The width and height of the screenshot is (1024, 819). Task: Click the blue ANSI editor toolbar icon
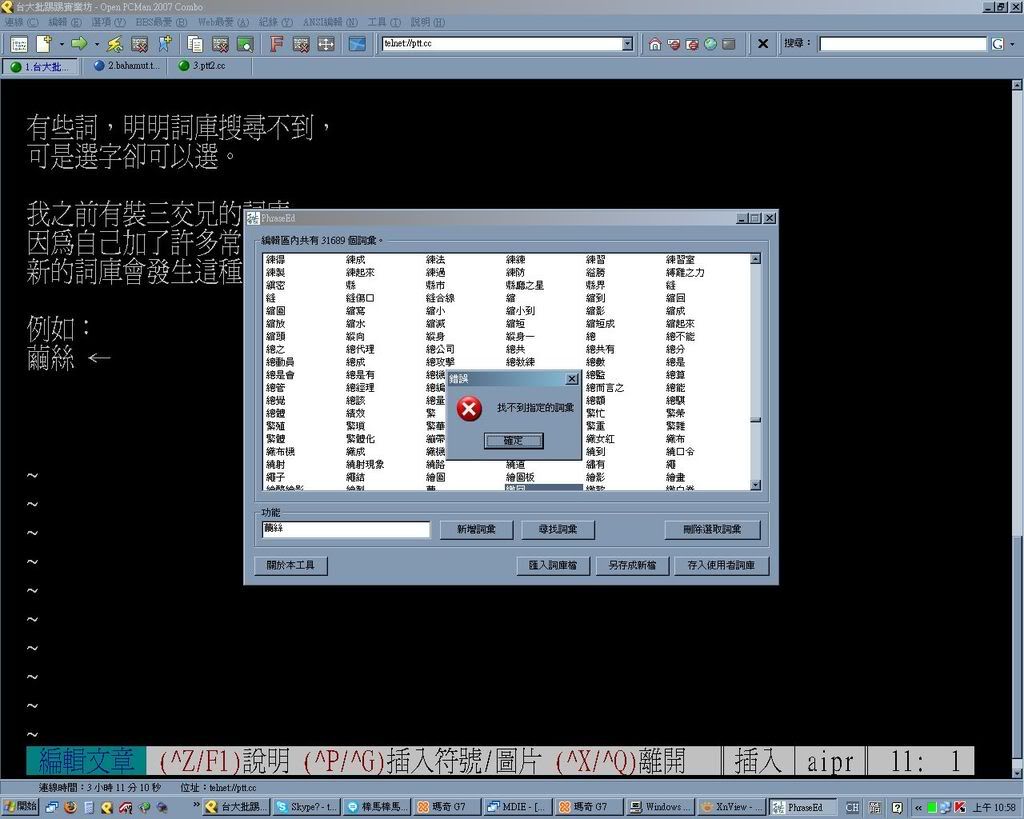[x=357, y=44]
